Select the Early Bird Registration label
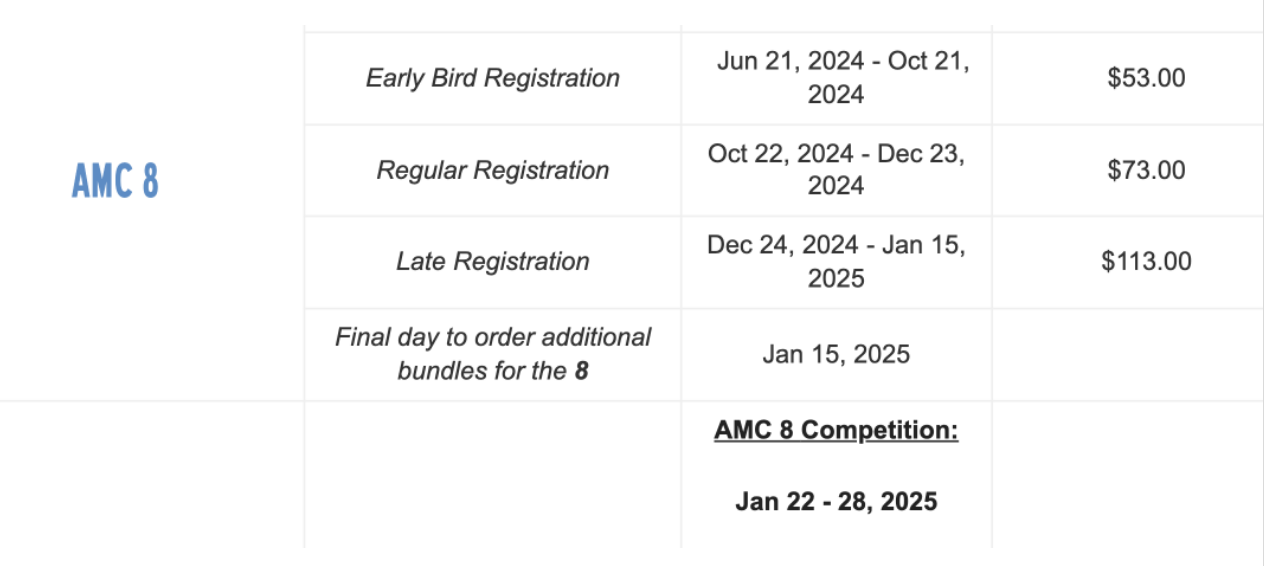Viewport: 1264px width, 566px height. click(x=492, y=78)
